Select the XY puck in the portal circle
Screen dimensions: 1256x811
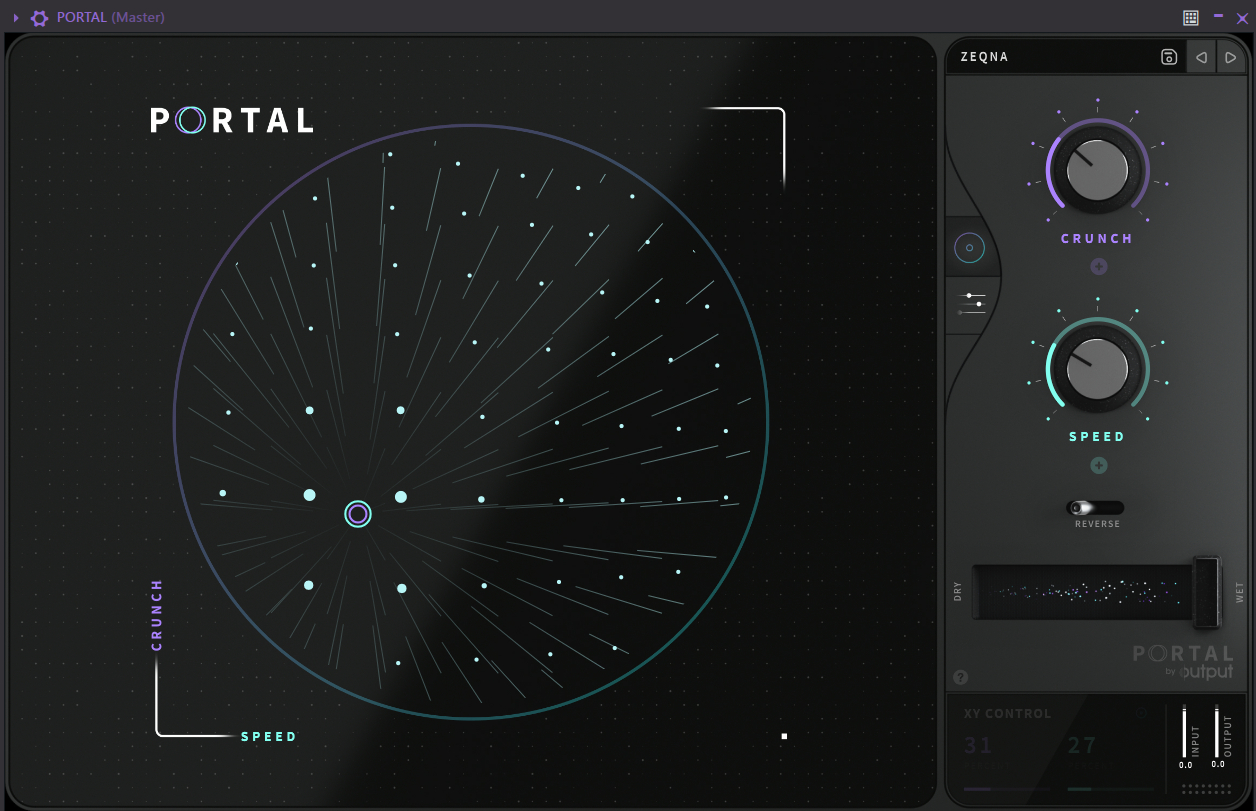coord(358,514)
